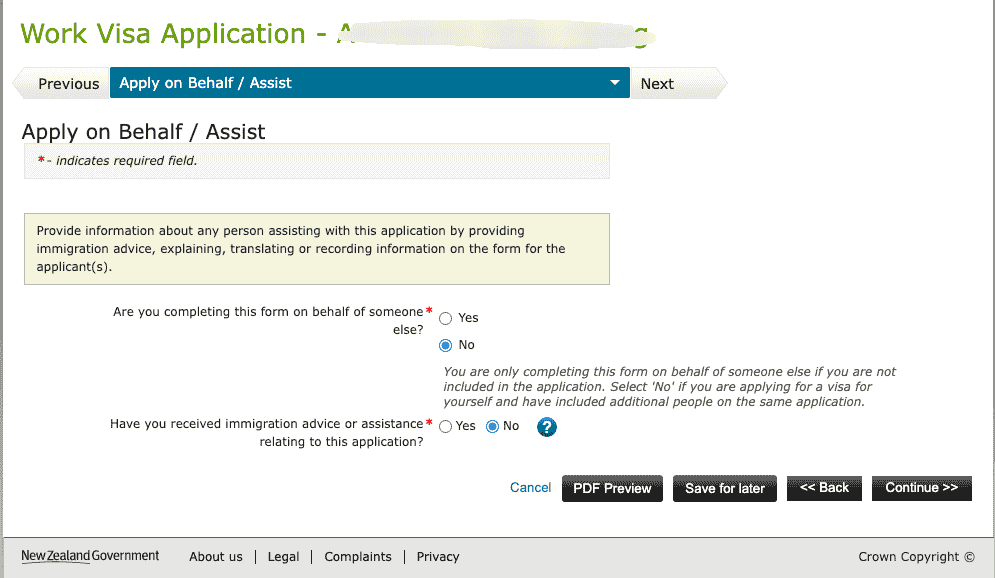Select Yes for received immigration advice
The width and height of the screenshot is (995, 578).
click(445, 425)
